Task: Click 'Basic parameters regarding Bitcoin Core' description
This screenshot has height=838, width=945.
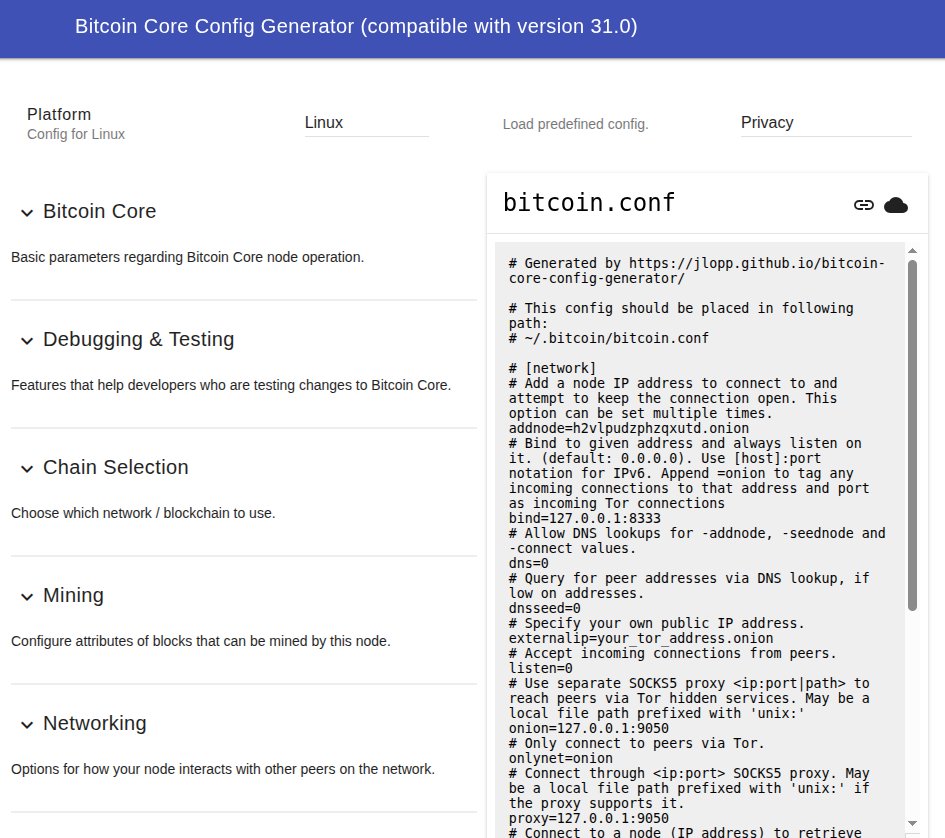Action: point(187,257)
